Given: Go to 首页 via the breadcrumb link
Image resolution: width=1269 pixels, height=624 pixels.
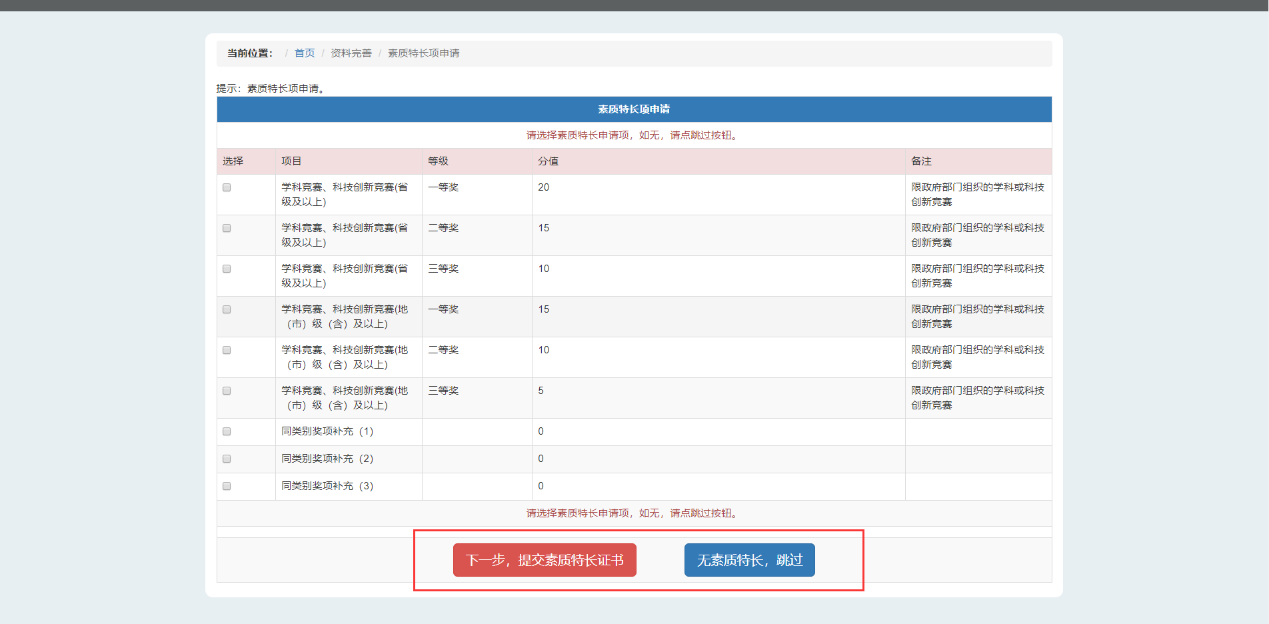Looking at the screenshot, I should (x=304, y=53).
